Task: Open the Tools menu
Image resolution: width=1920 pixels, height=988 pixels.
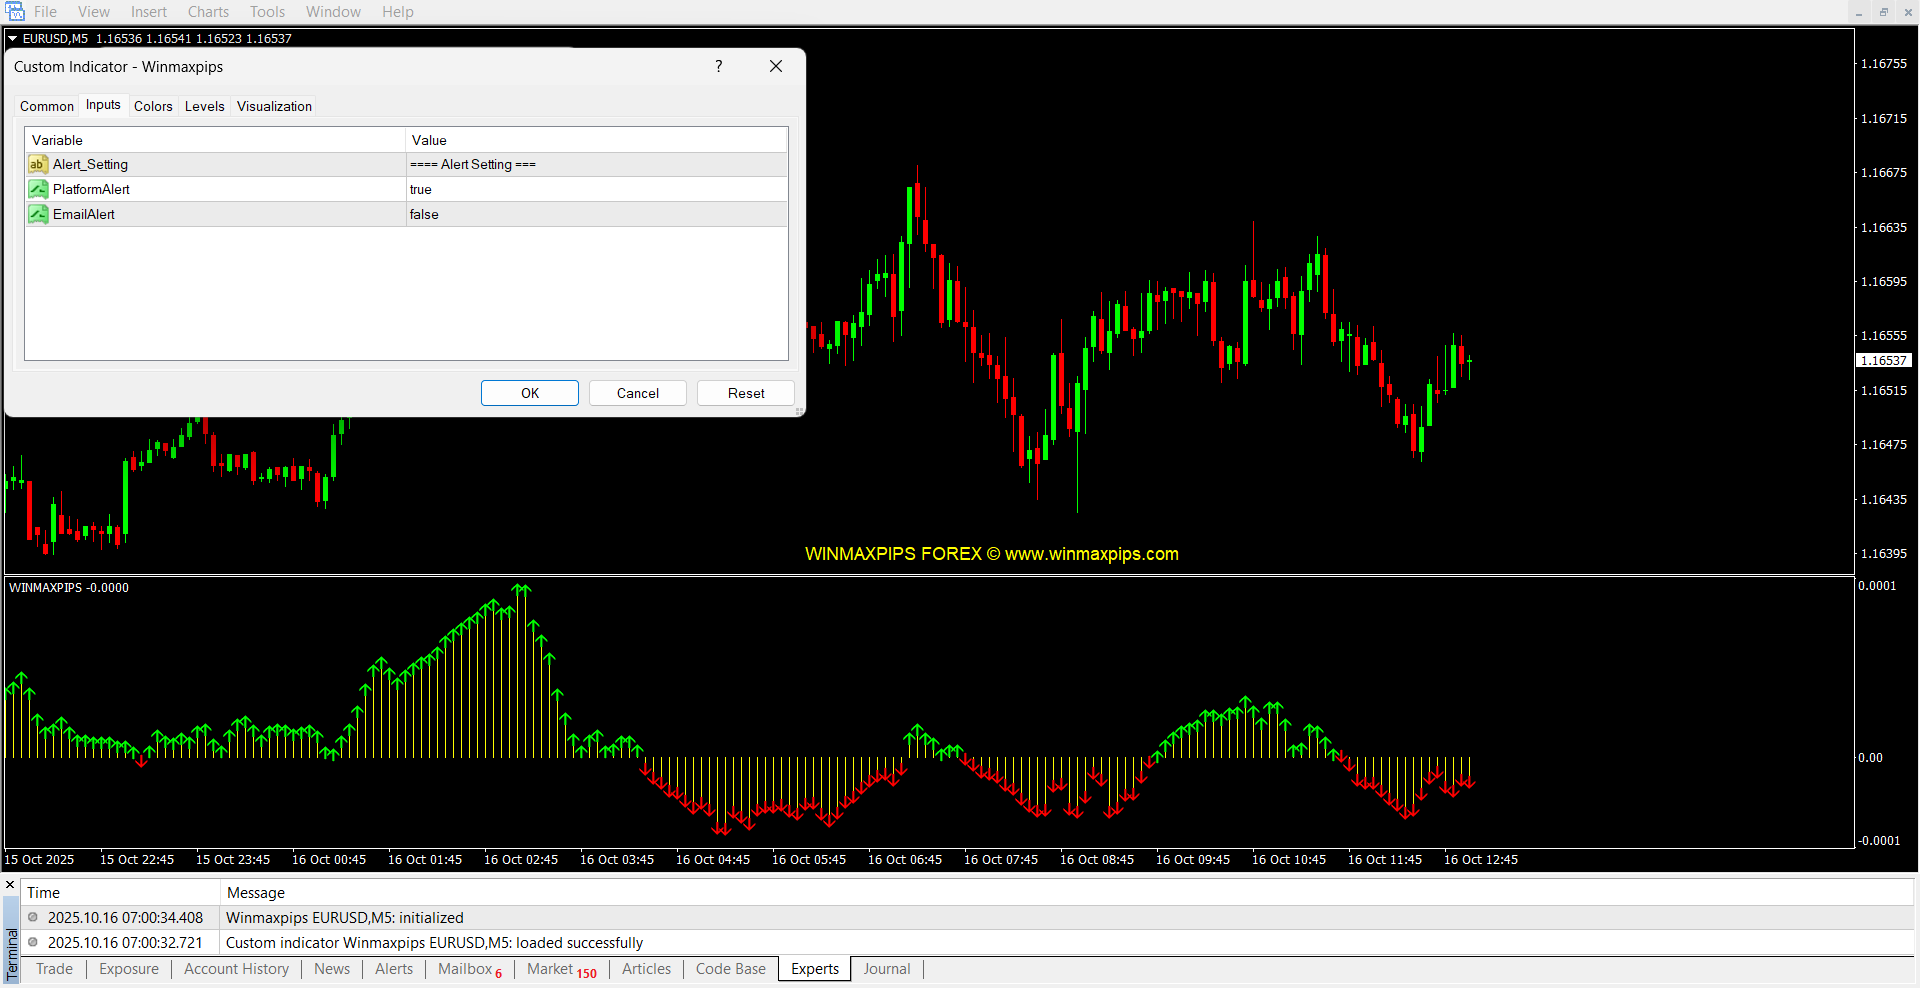Action: coord(267,12)
